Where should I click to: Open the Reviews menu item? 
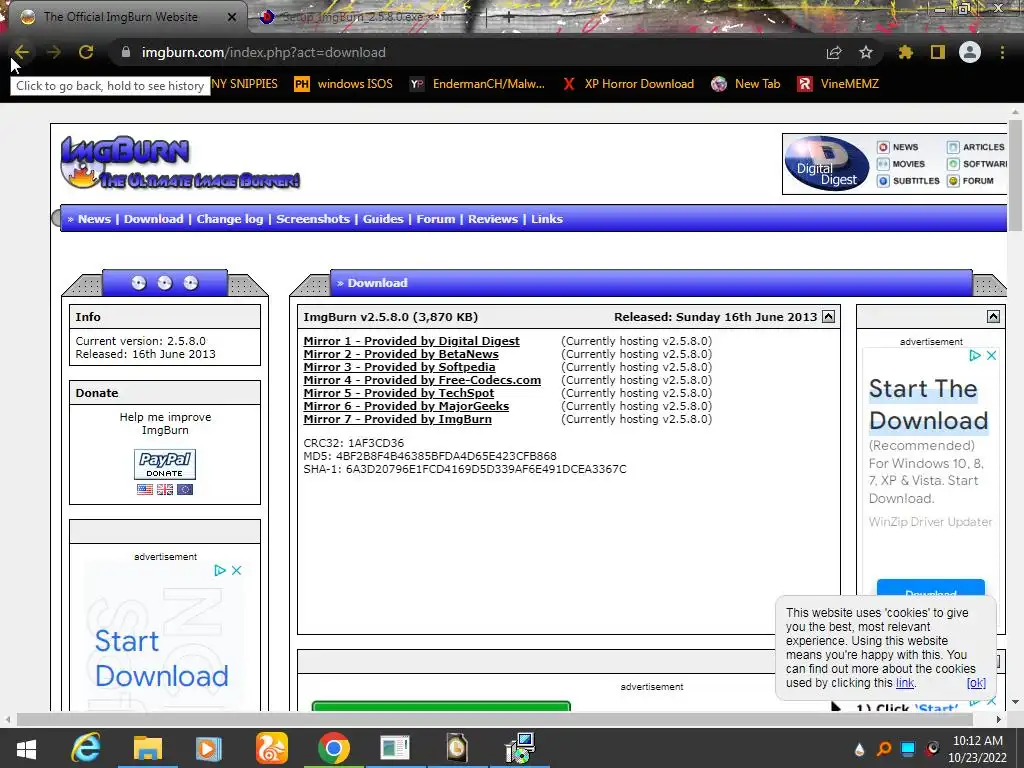[x=493, y=219]
